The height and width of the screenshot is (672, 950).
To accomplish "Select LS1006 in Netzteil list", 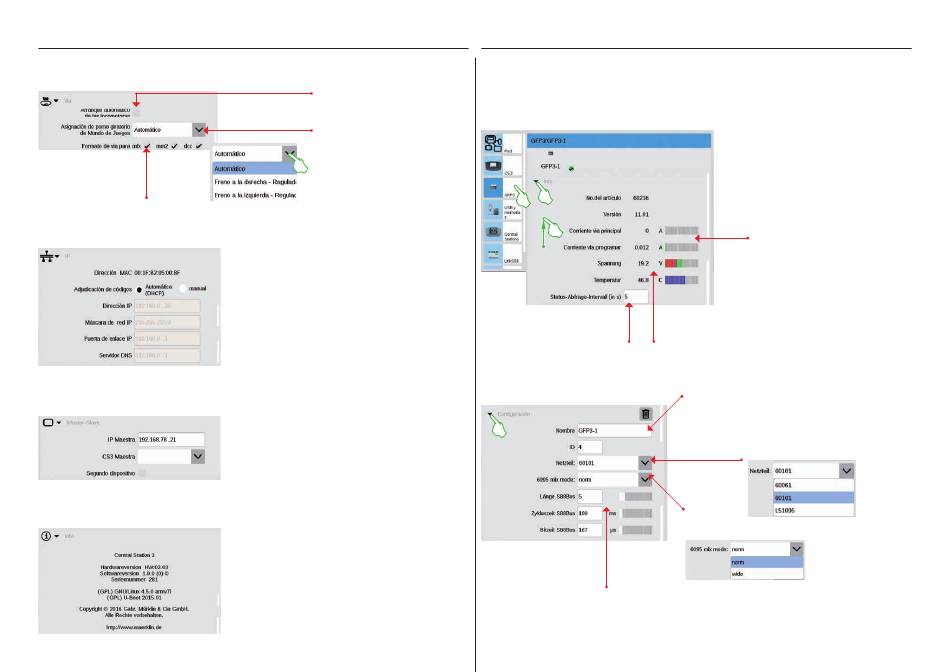I will (814, 510).
